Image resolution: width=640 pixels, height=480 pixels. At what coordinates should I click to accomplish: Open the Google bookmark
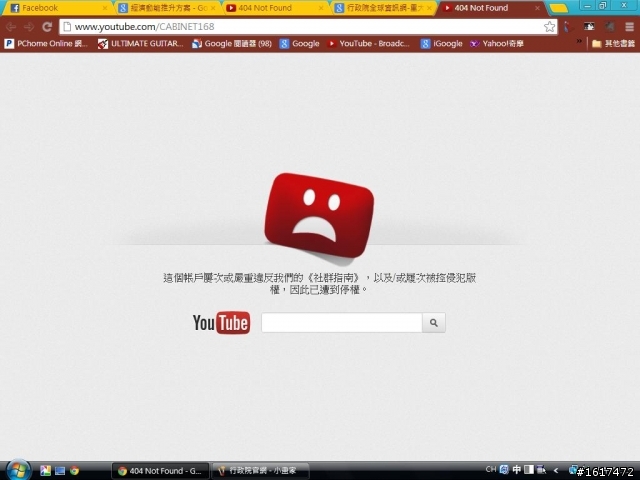(299, 44)
